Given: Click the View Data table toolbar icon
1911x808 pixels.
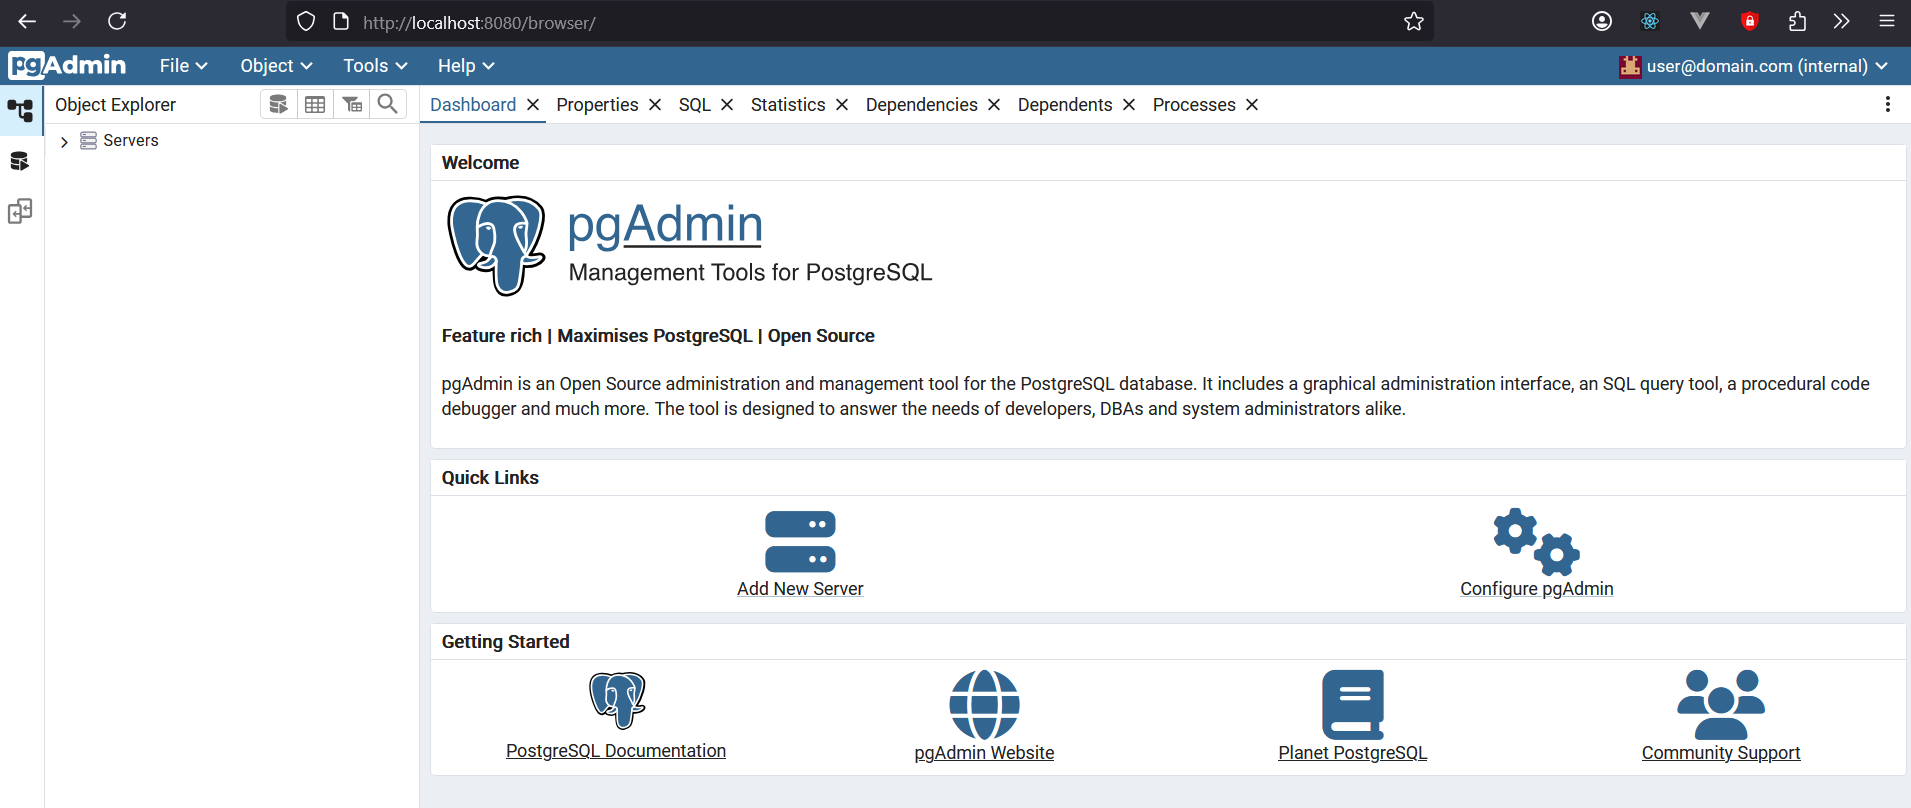Looking at the screenshot, I should [315, 104].
